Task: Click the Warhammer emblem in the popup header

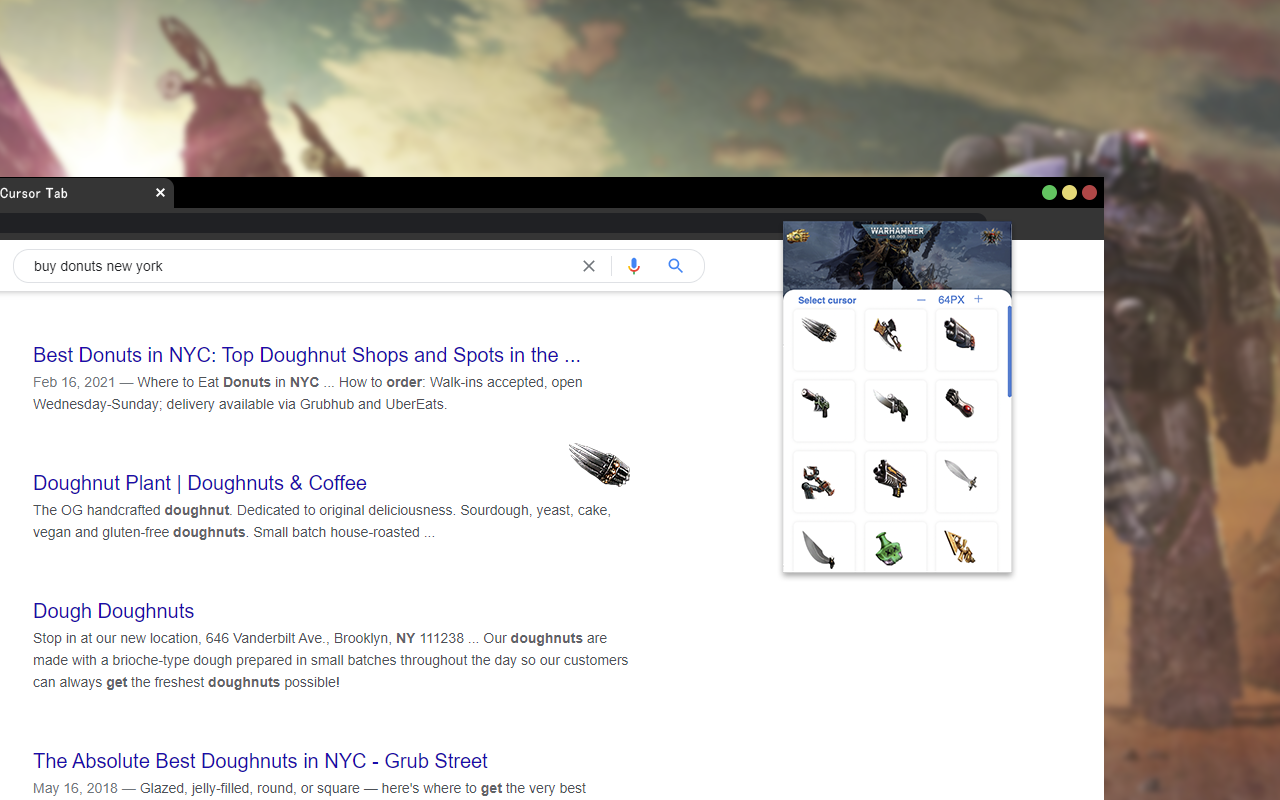Action: (990, 237)
